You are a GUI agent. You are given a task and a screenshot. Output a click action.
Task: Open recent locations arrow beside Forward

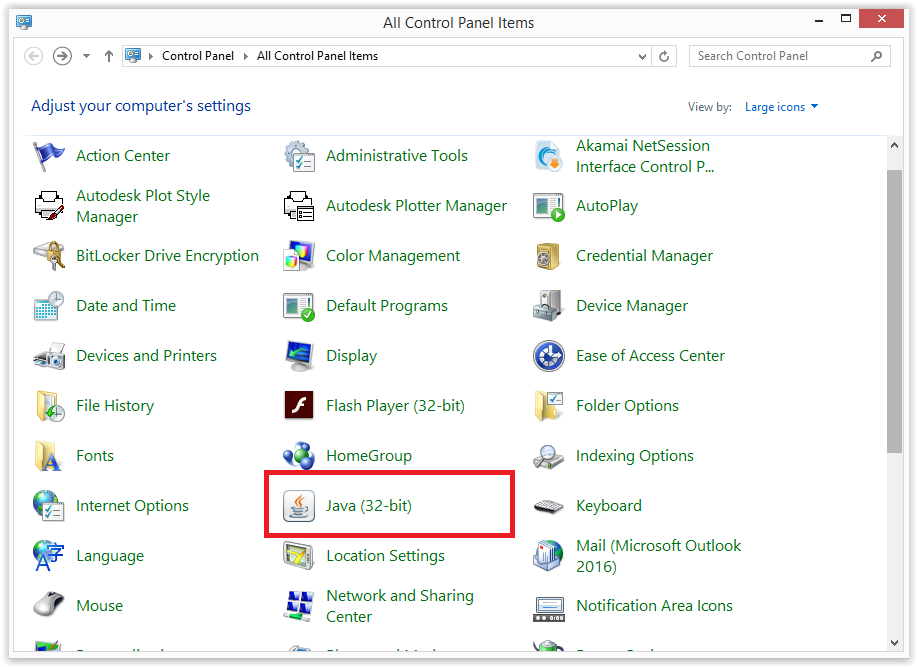(87, 56)
